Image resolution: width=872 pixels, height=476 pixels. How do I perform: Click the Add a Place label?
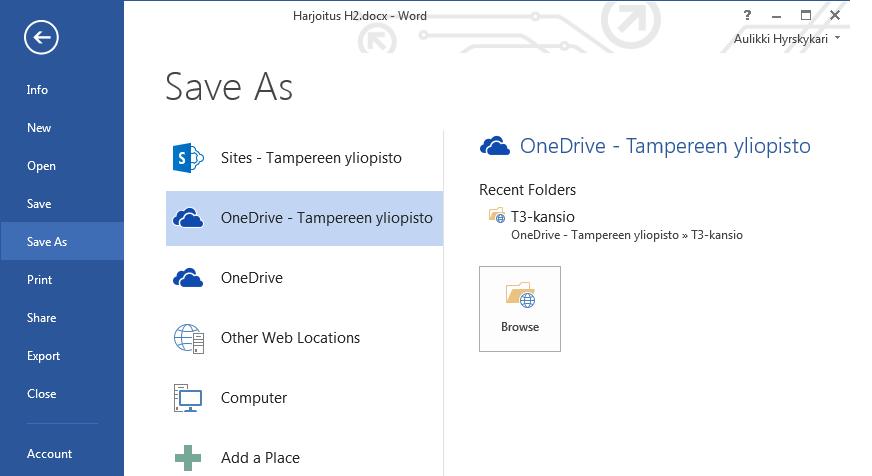[x=260, y=458]
